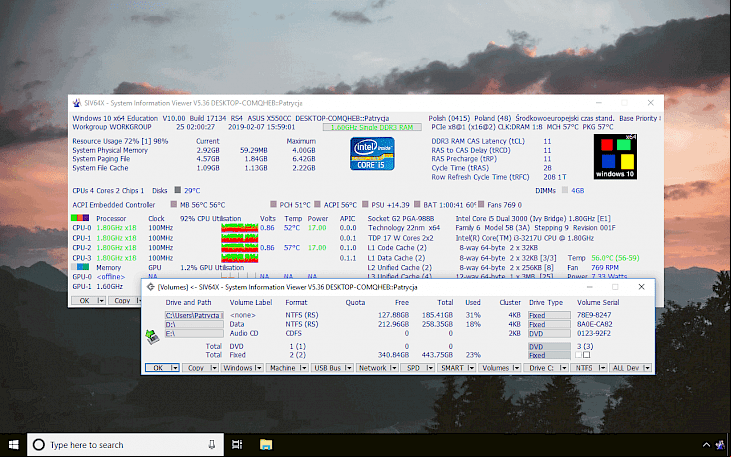Click the DIMMs 4GB square indicator

click(x=565, y=190)
